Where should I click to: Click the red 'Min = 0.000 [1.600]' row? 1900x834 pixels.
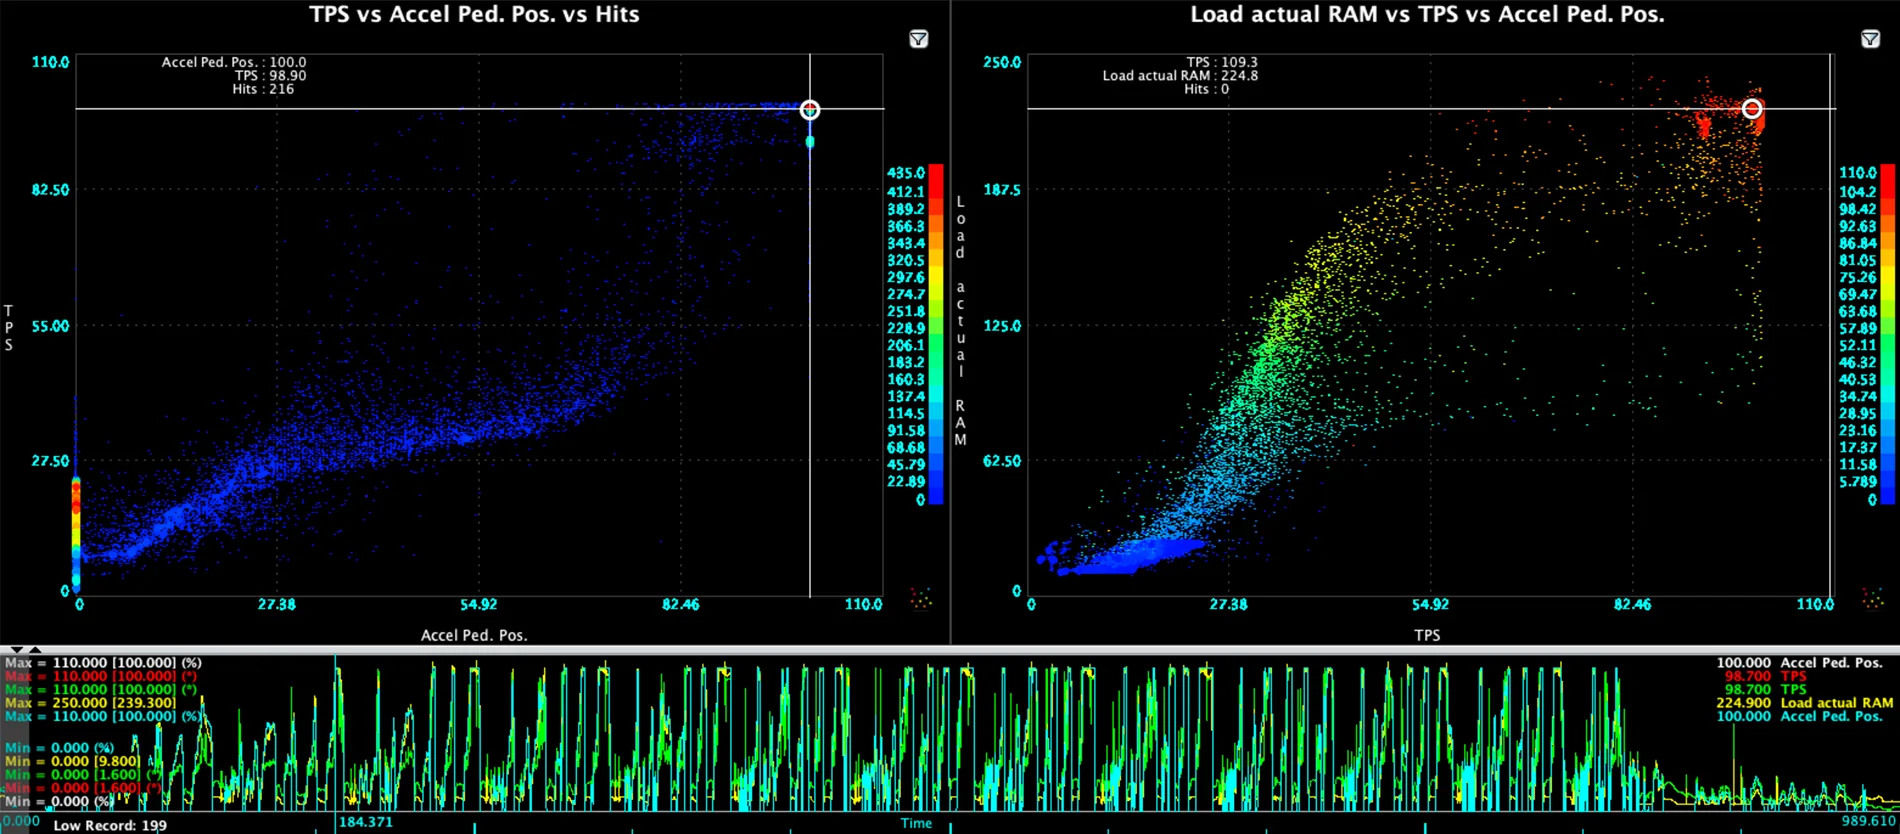[83, 788]
